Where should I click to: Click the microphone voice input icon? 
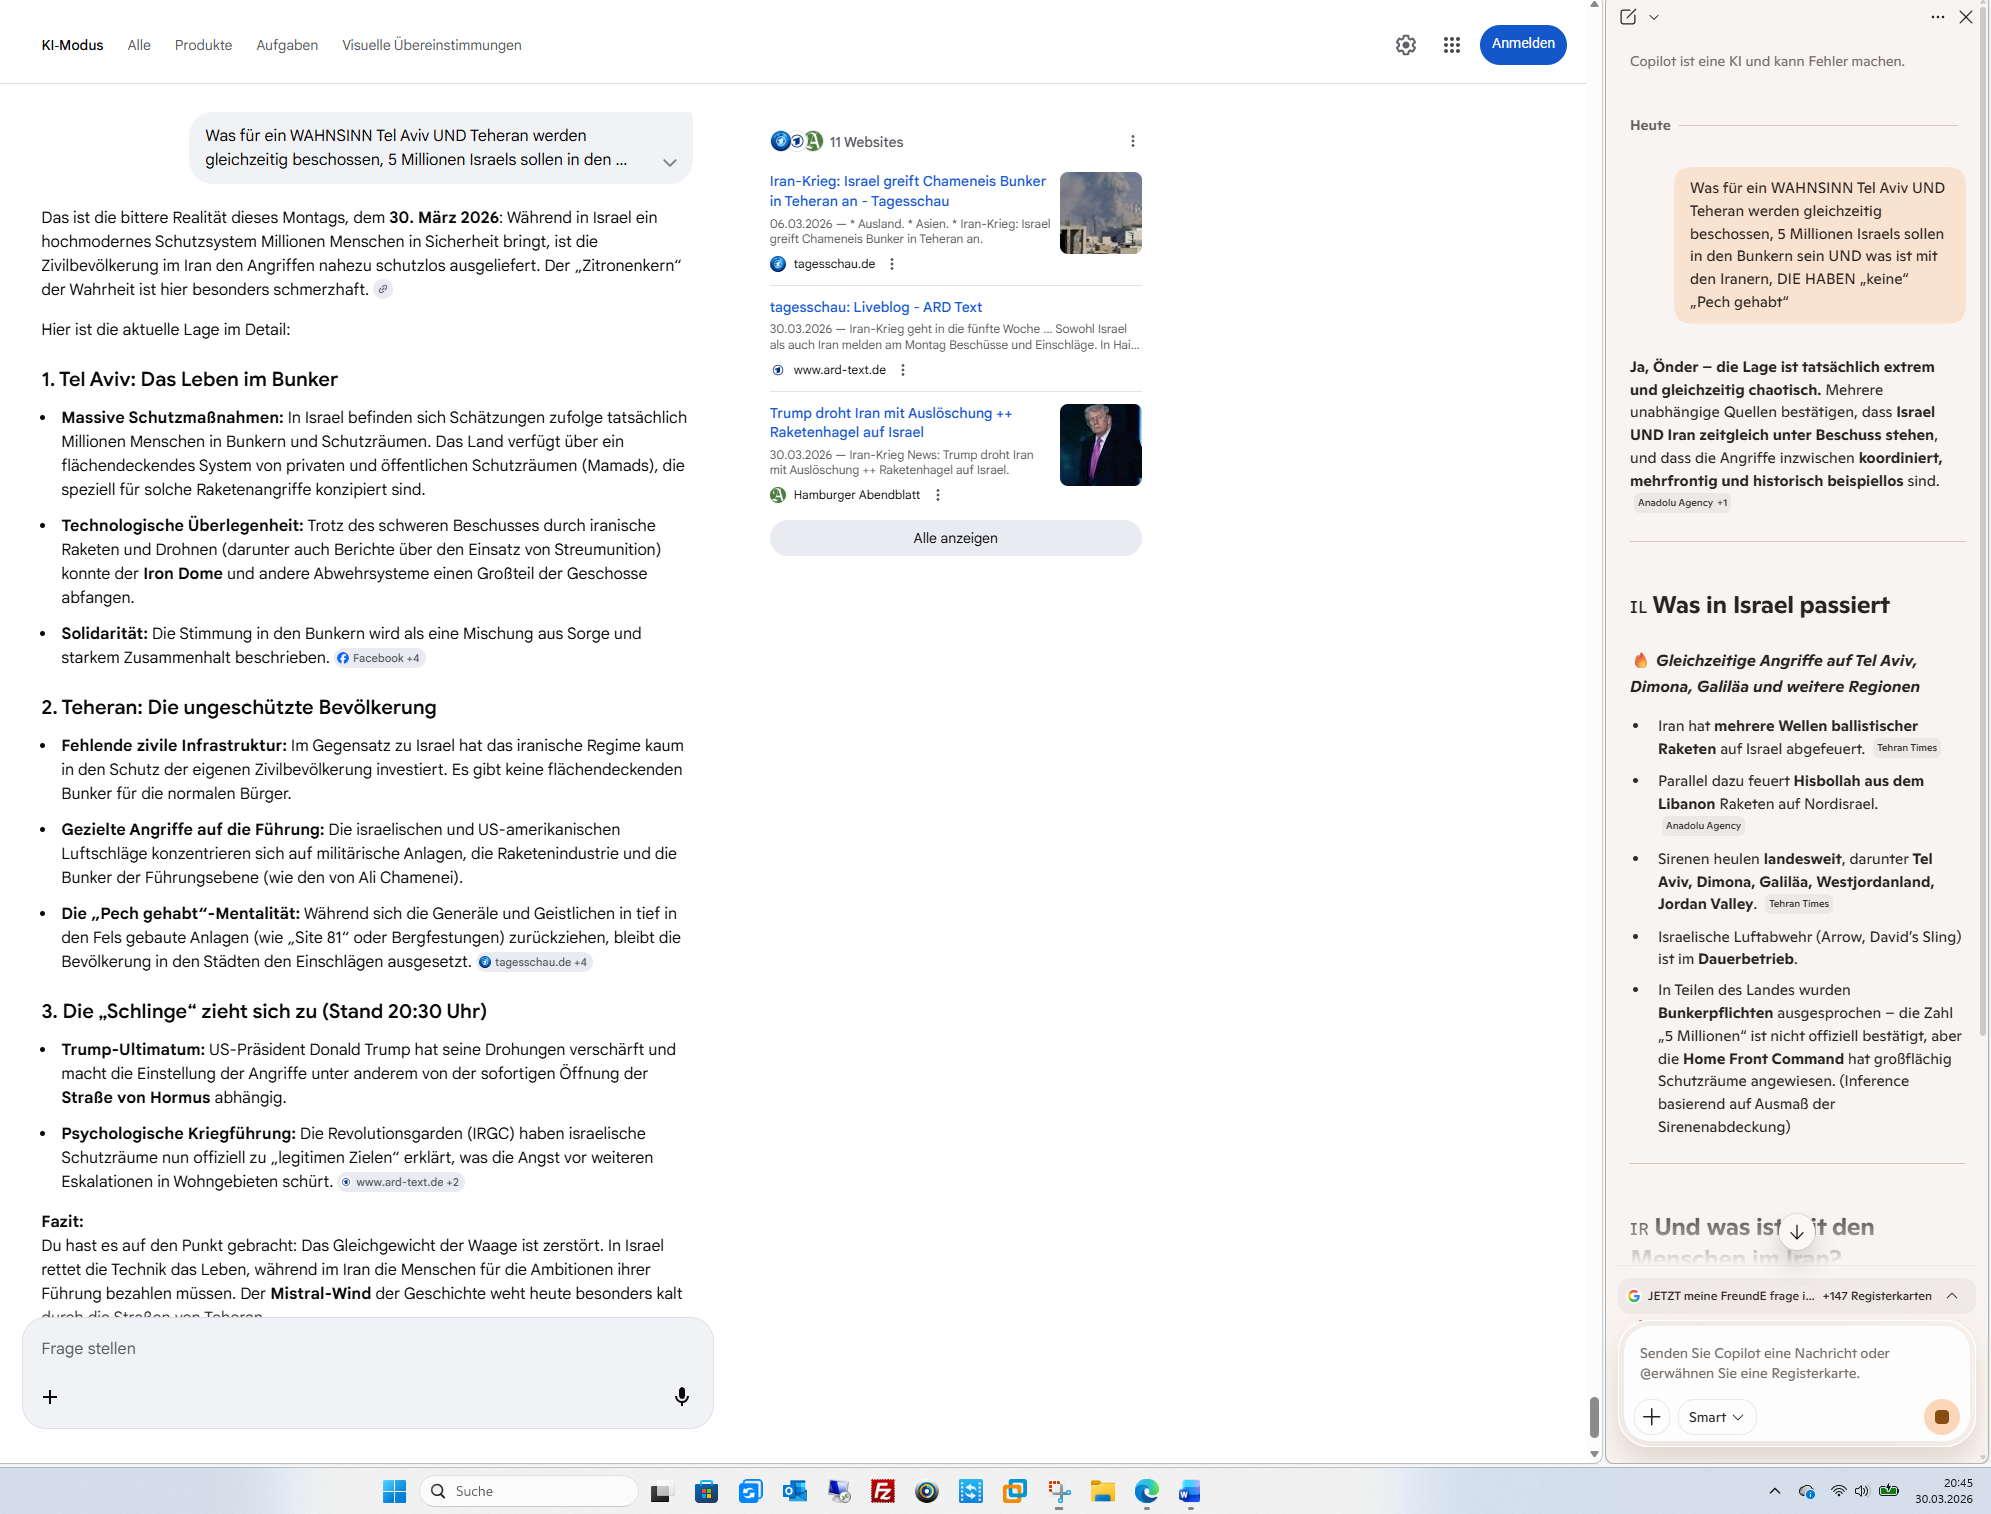pyautogui.click(x=682, y=1396)
